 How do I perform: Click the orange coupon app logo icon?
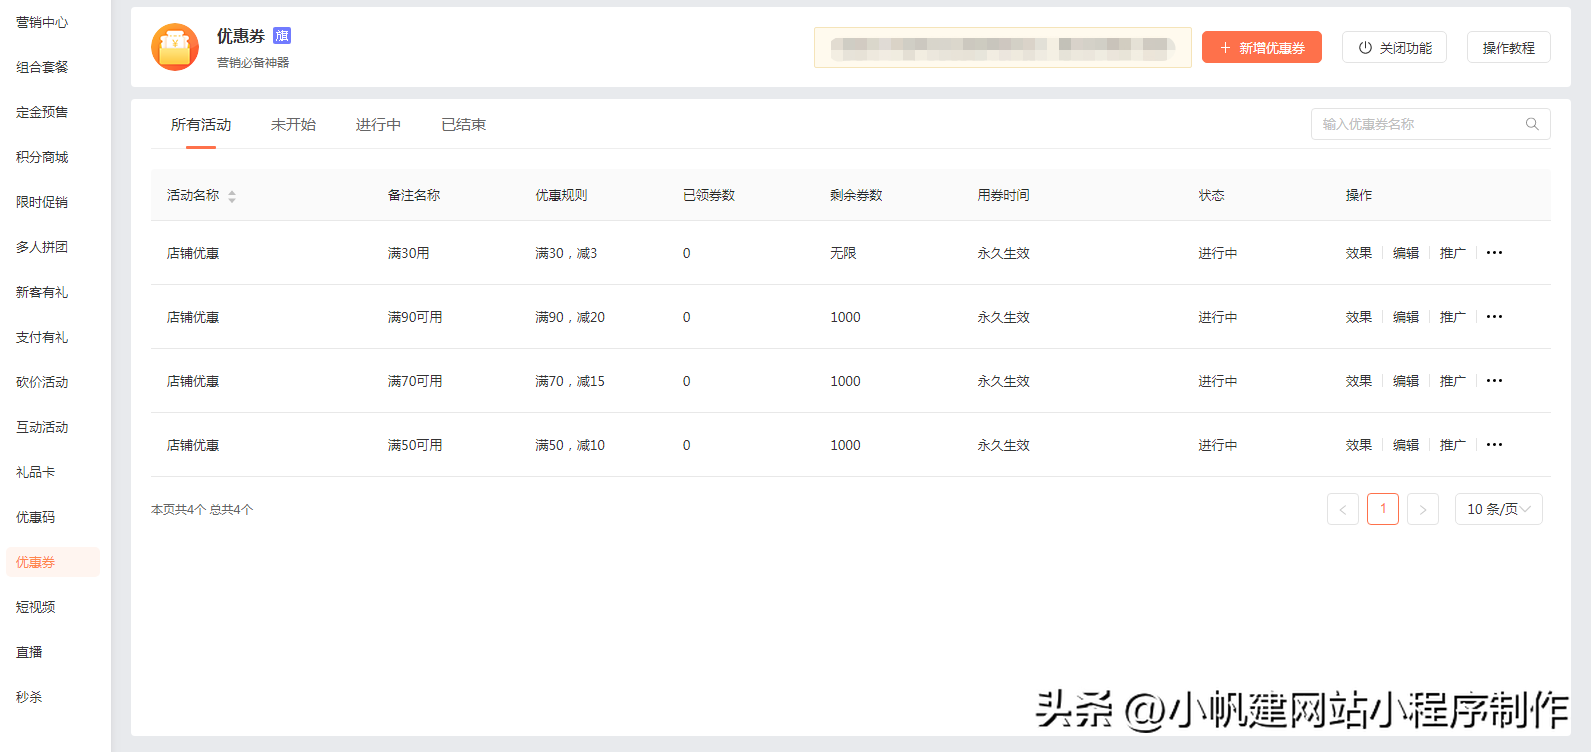click(175, 47)
